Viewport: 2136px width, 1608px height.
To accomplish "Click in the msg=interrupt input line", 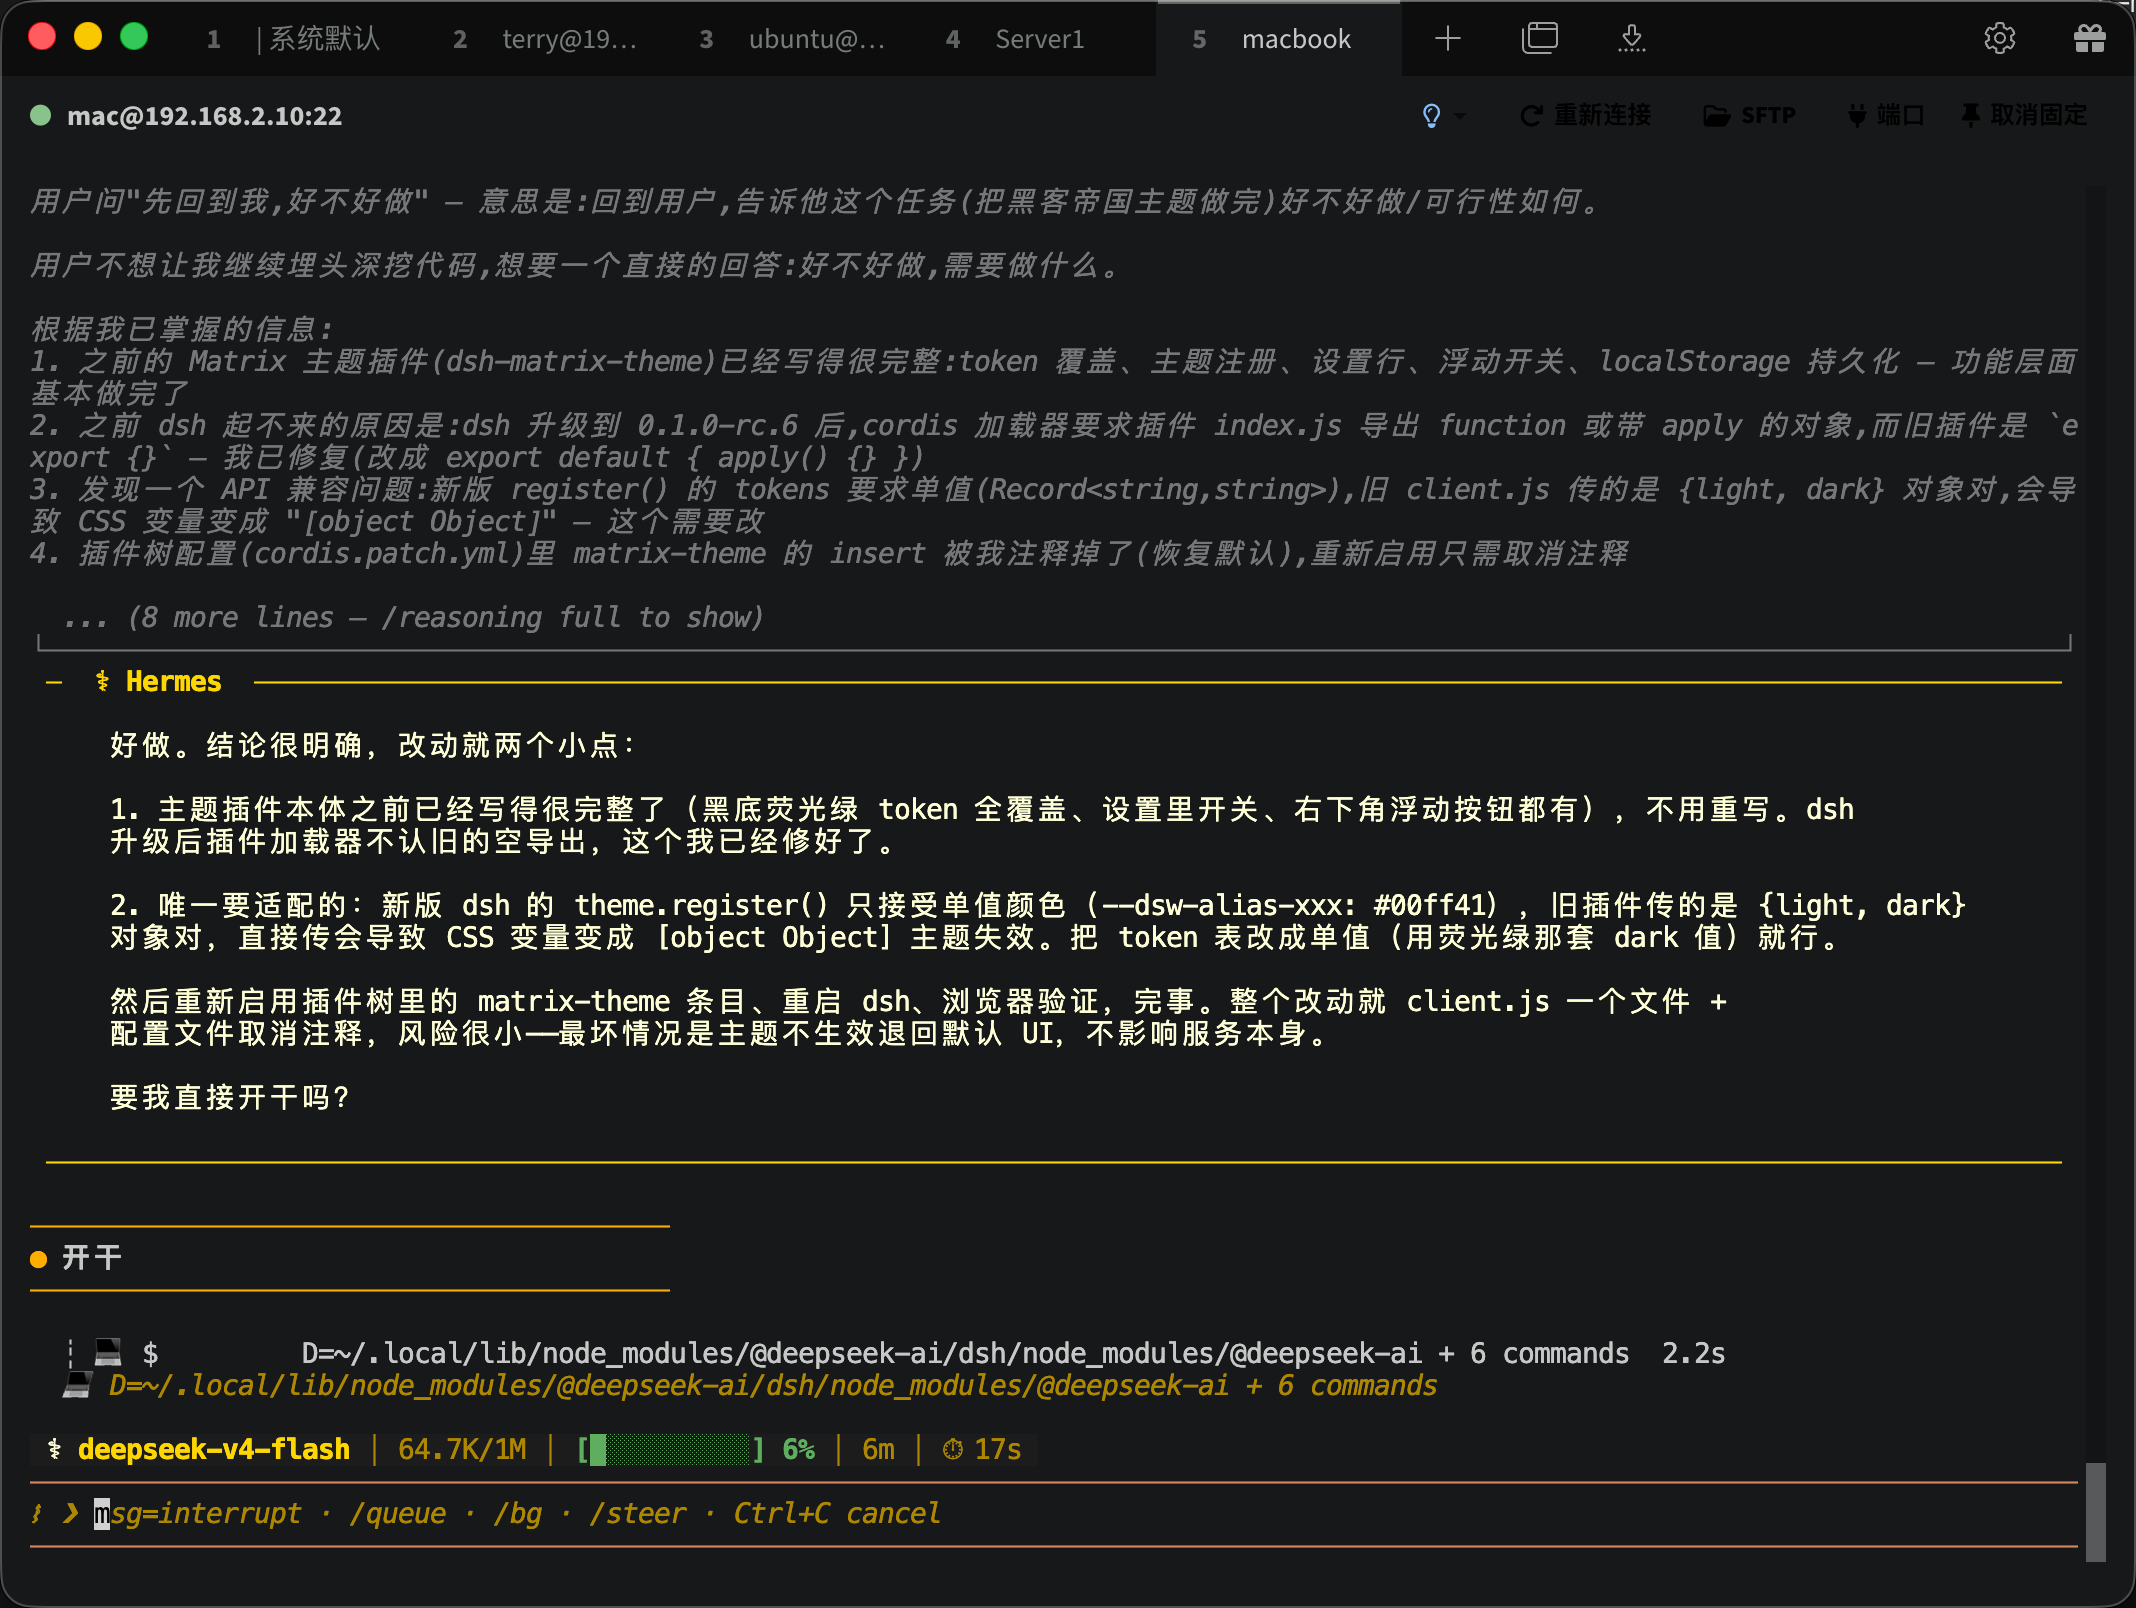I will point(1054,1514).
